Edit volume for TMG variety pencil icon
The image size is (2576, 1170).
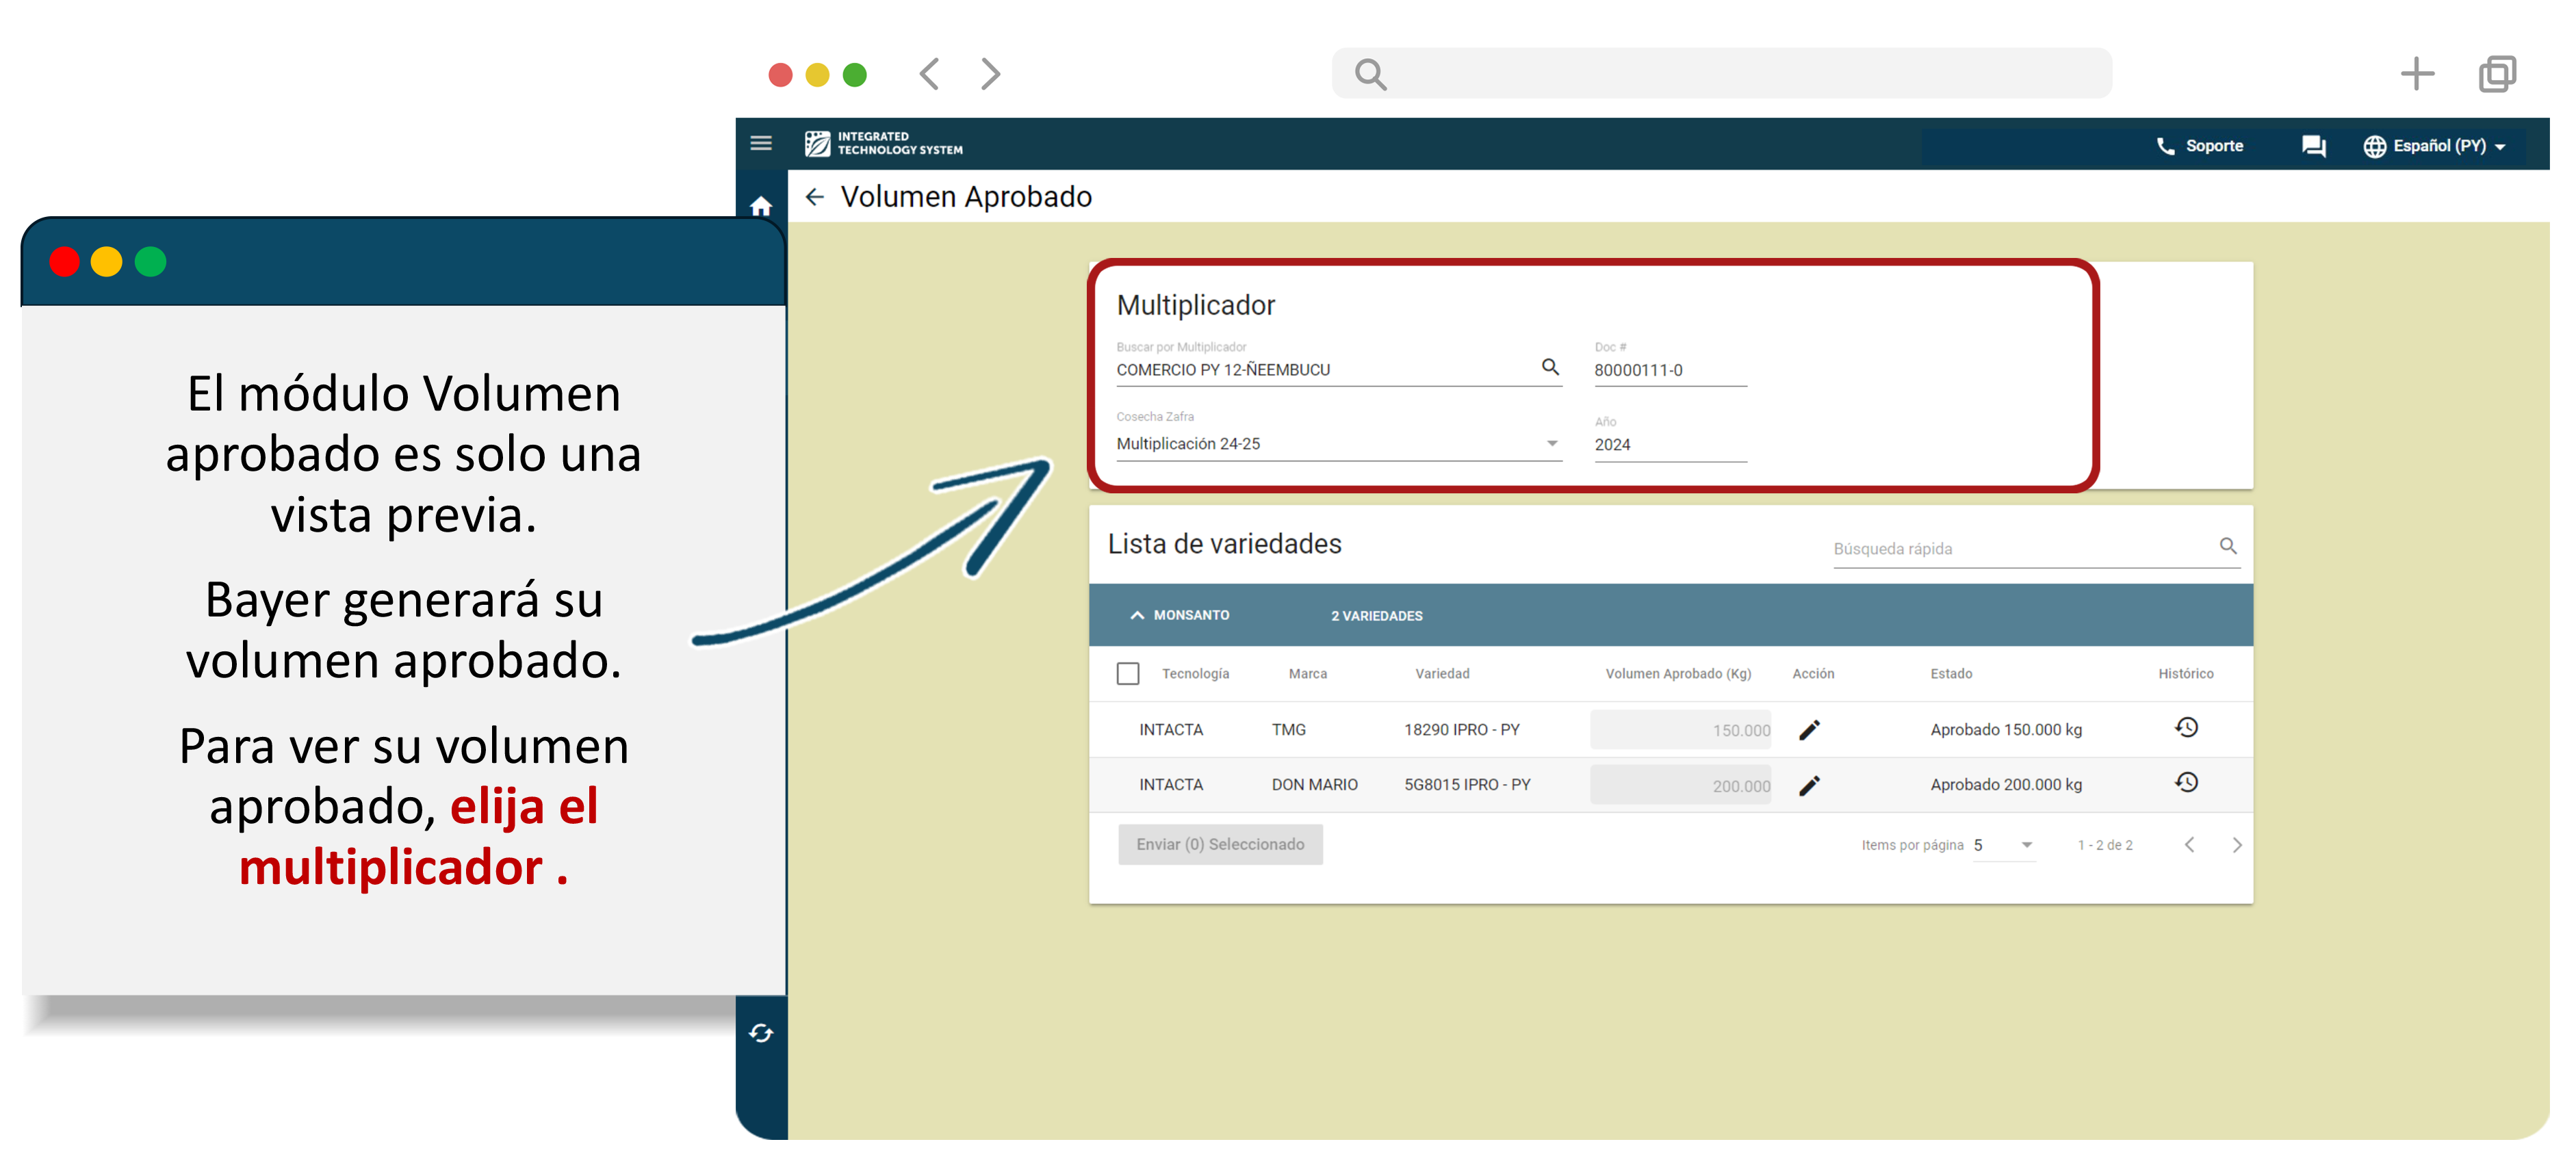coord(1809,730)
